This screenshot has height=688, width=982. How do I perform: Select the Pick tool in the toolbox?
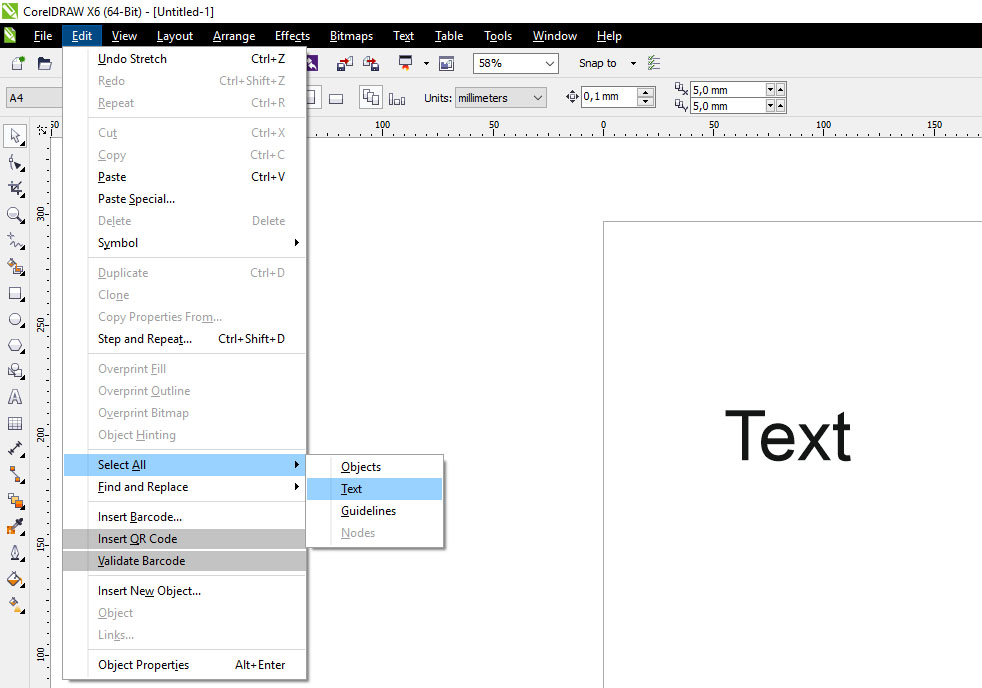point(15,135)
